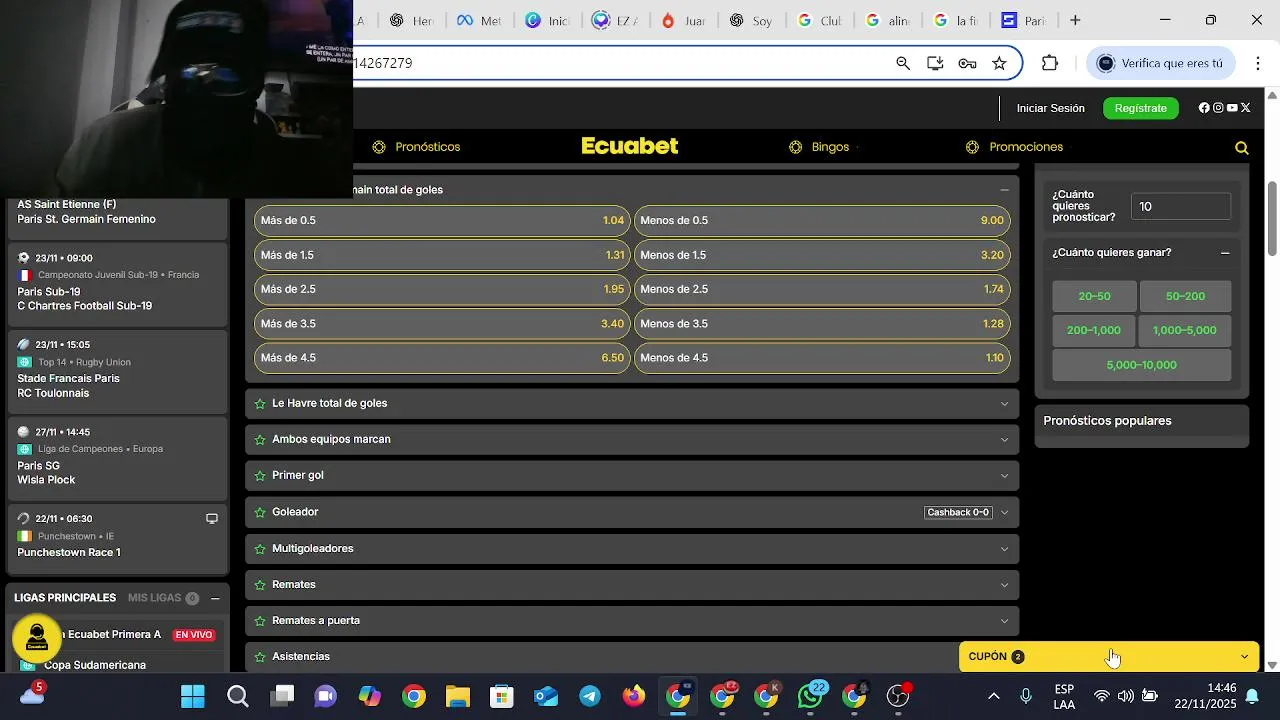
Task: Click the Iniciar Sesión link
Action: [x=1050, y=108]
